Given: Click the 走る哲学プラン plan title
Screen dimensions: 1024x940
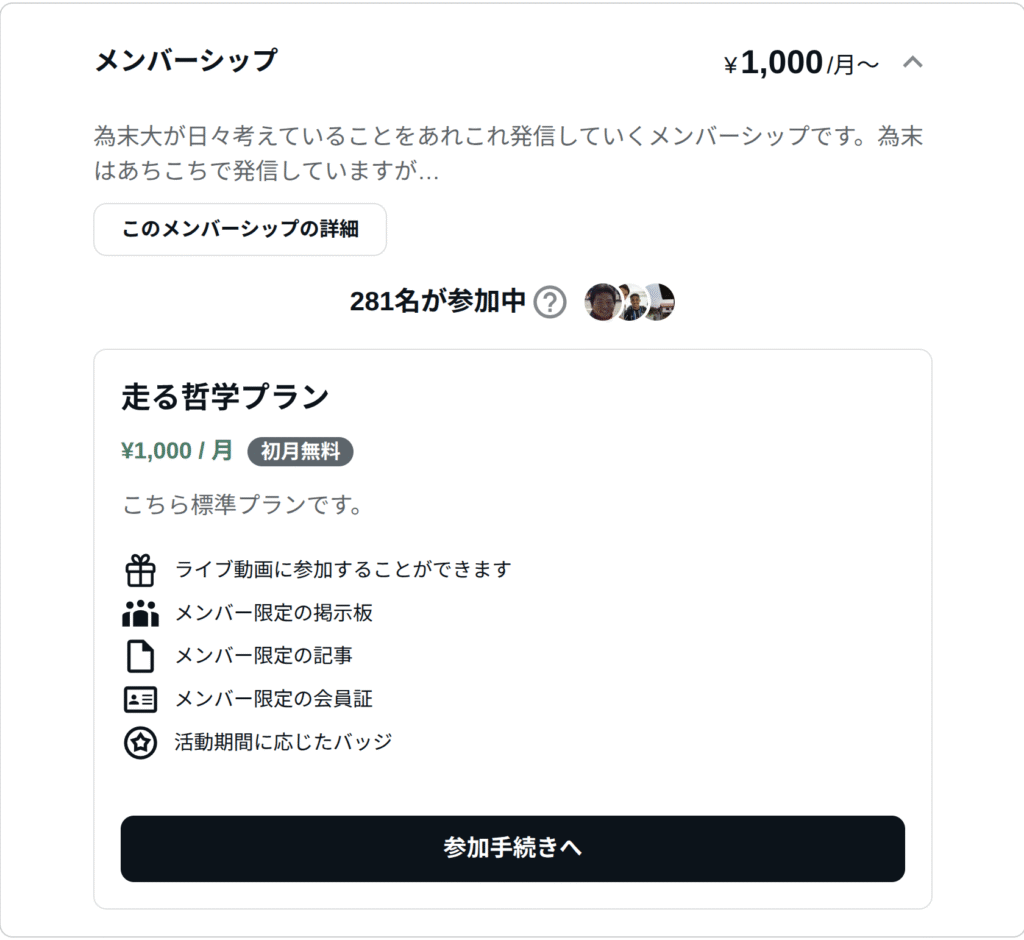Looking at the screenshot, I should coord(225,397).
